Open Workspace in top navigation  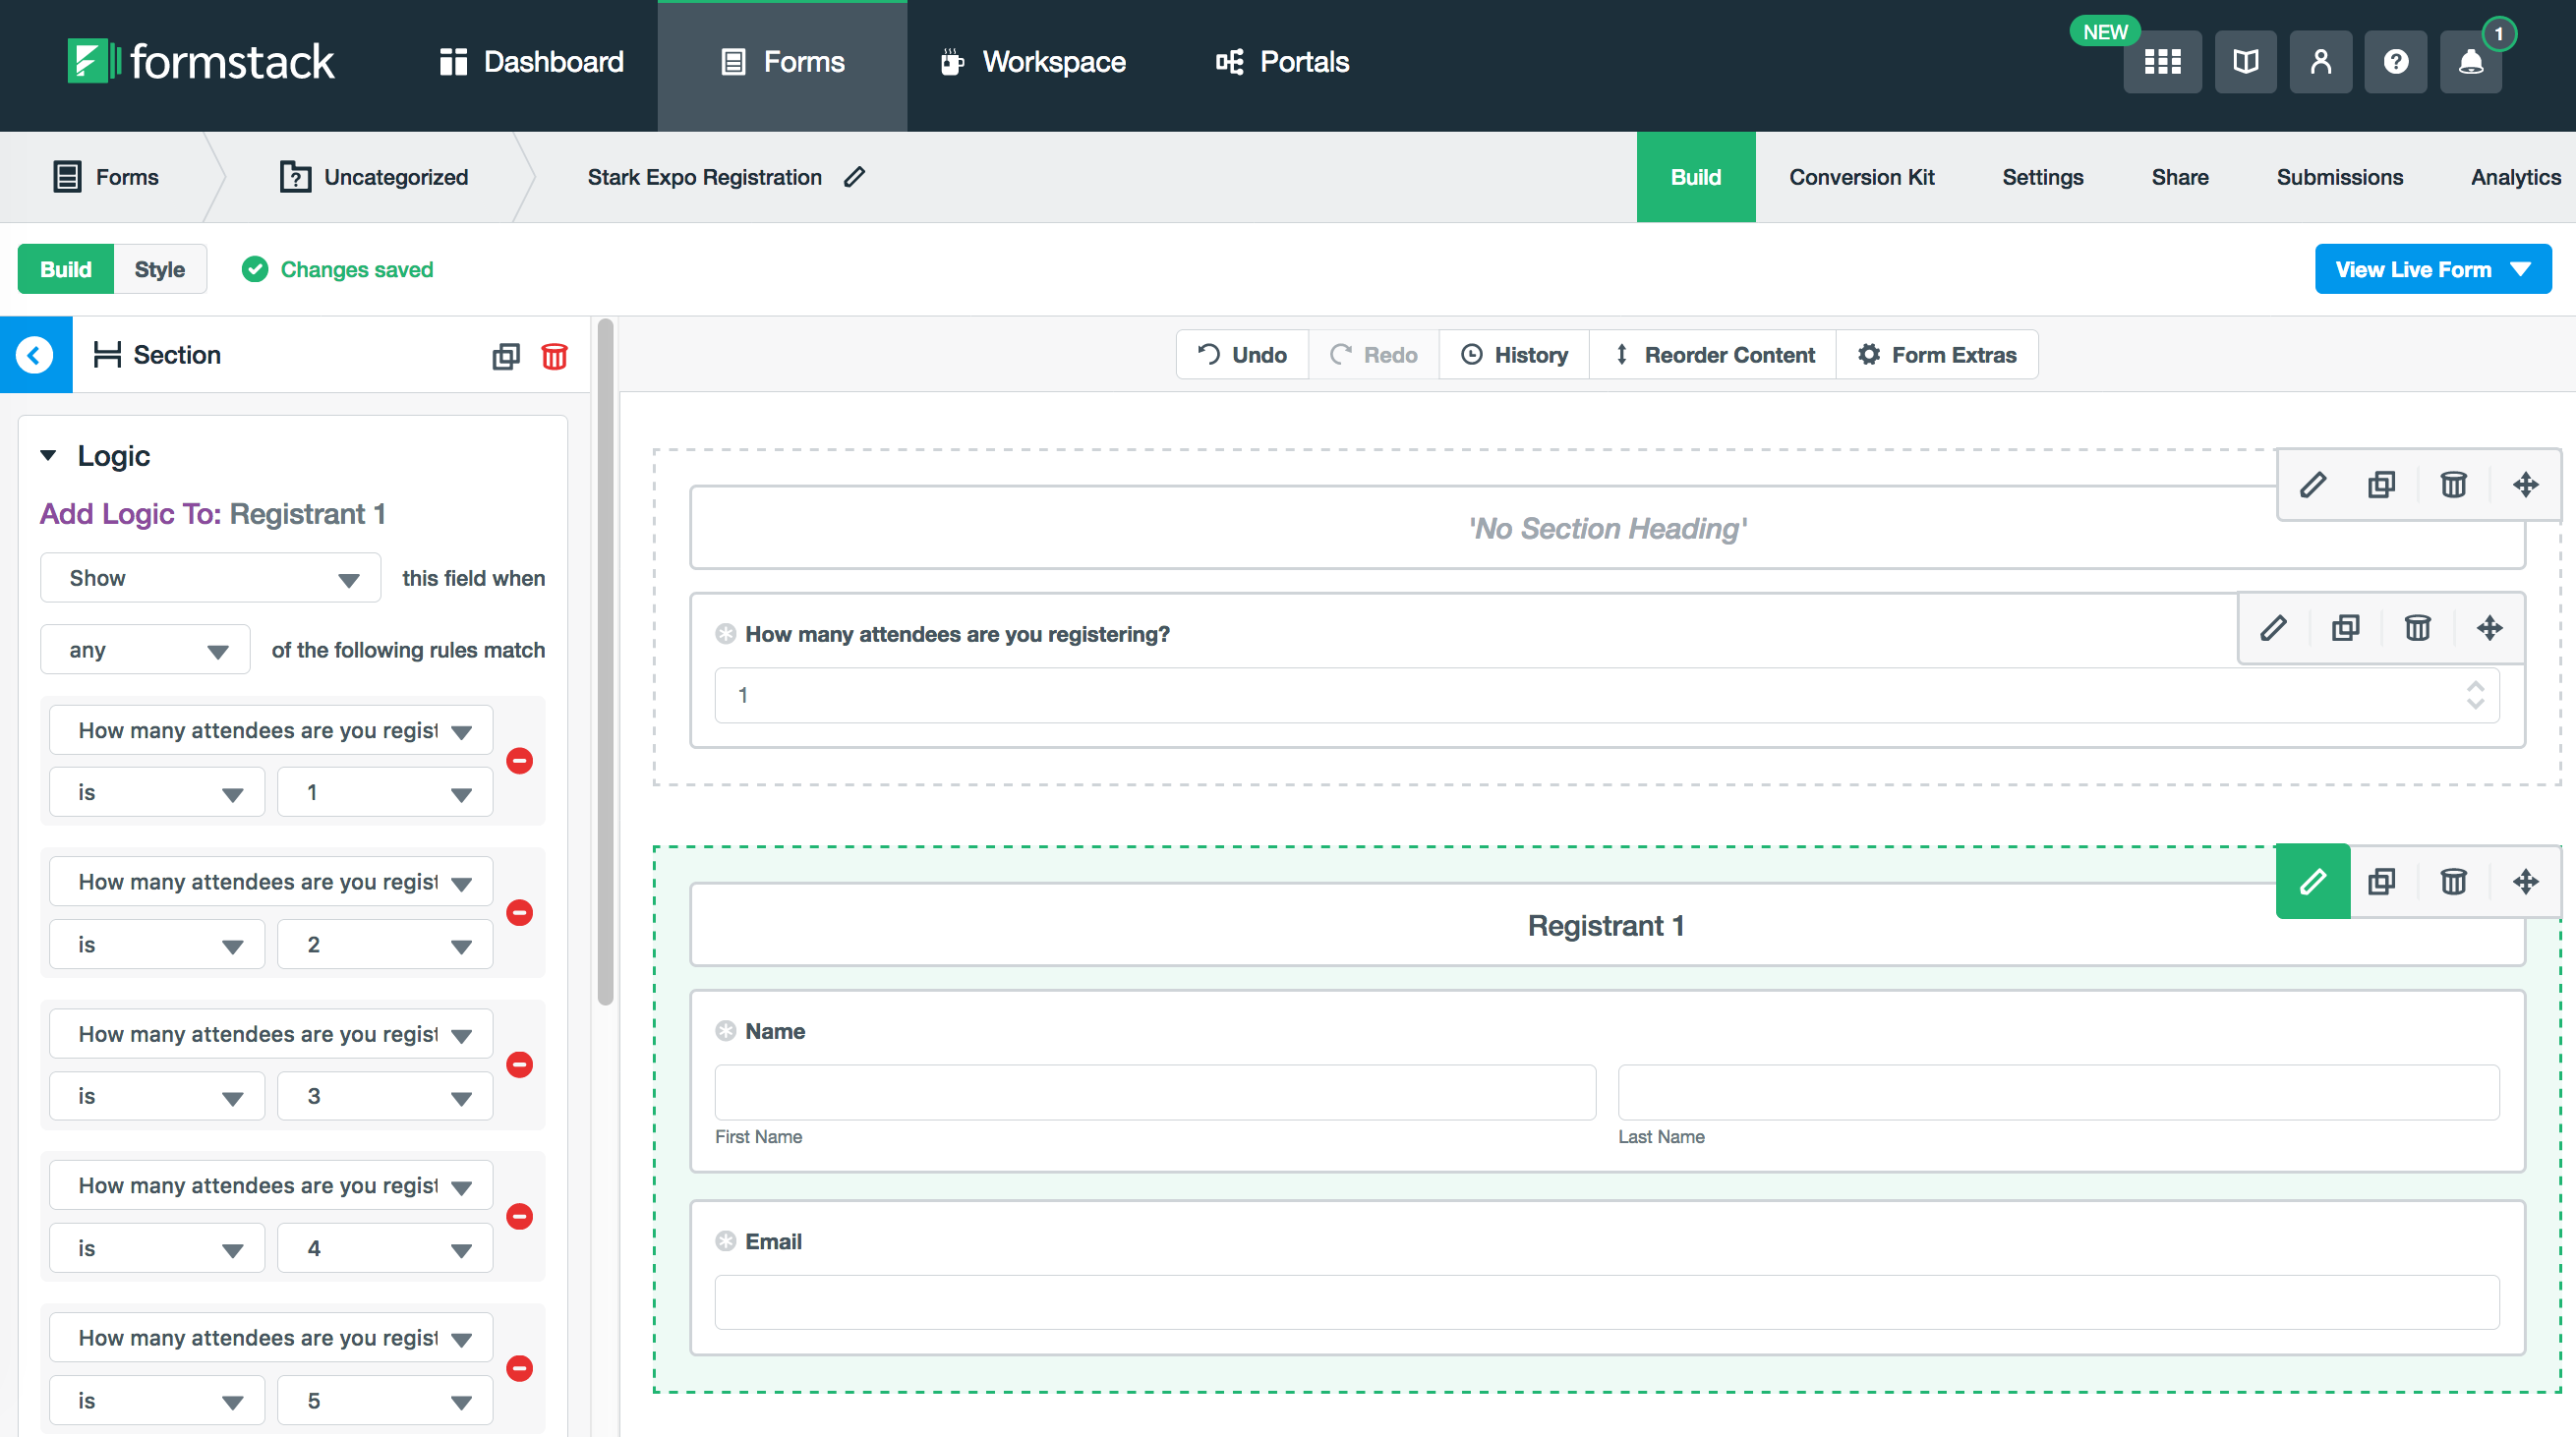coord(1033,62)
